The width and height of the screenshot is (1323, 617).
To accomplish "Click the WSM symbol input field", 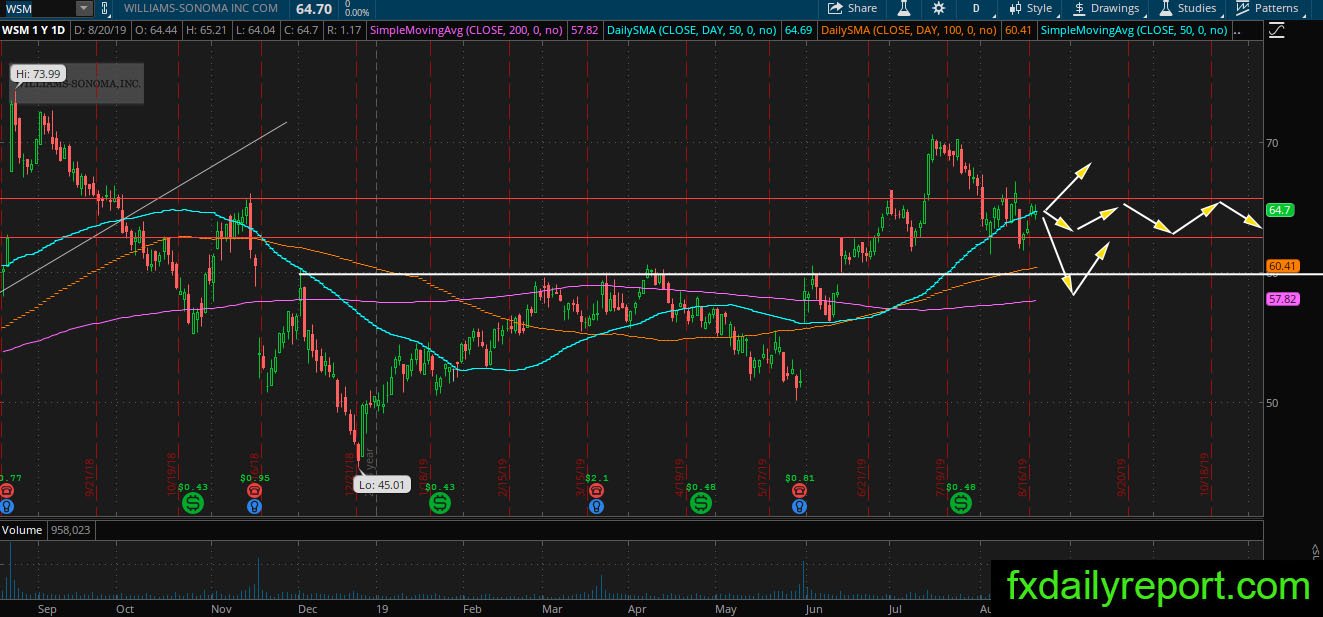I will coord(37,8).
